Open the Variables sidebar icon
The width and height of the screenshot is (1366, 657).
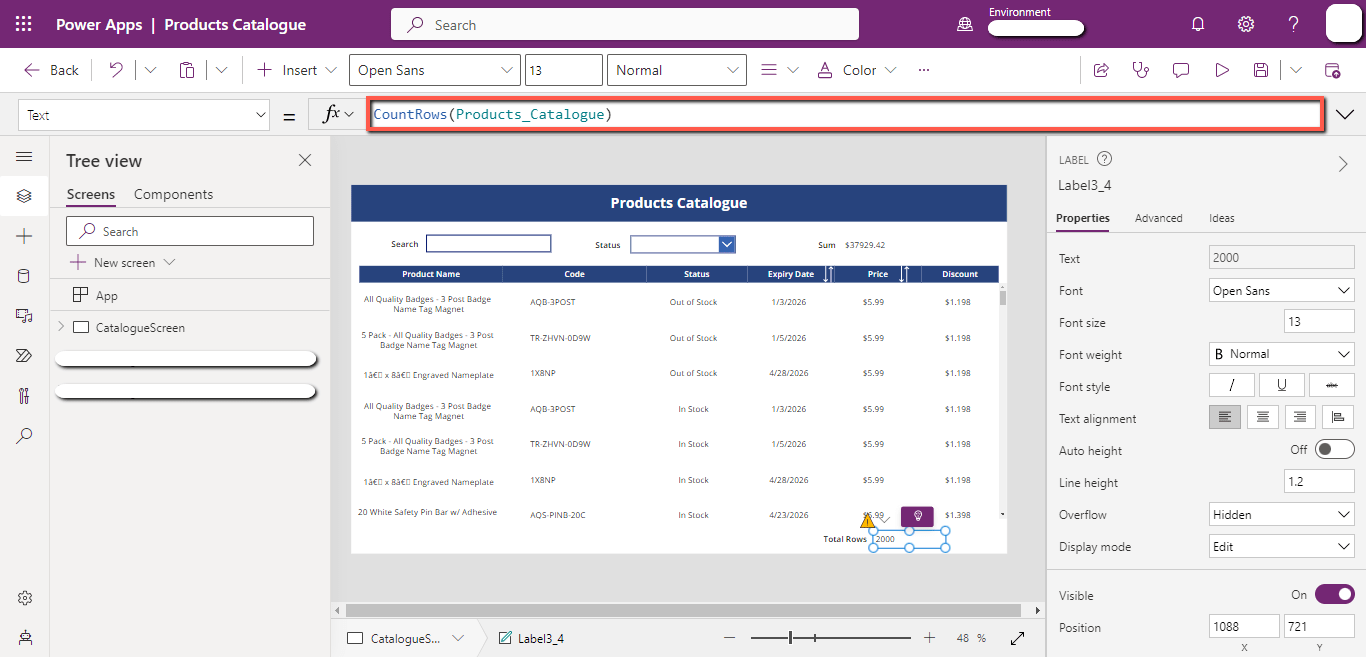[x=24, y=396]
